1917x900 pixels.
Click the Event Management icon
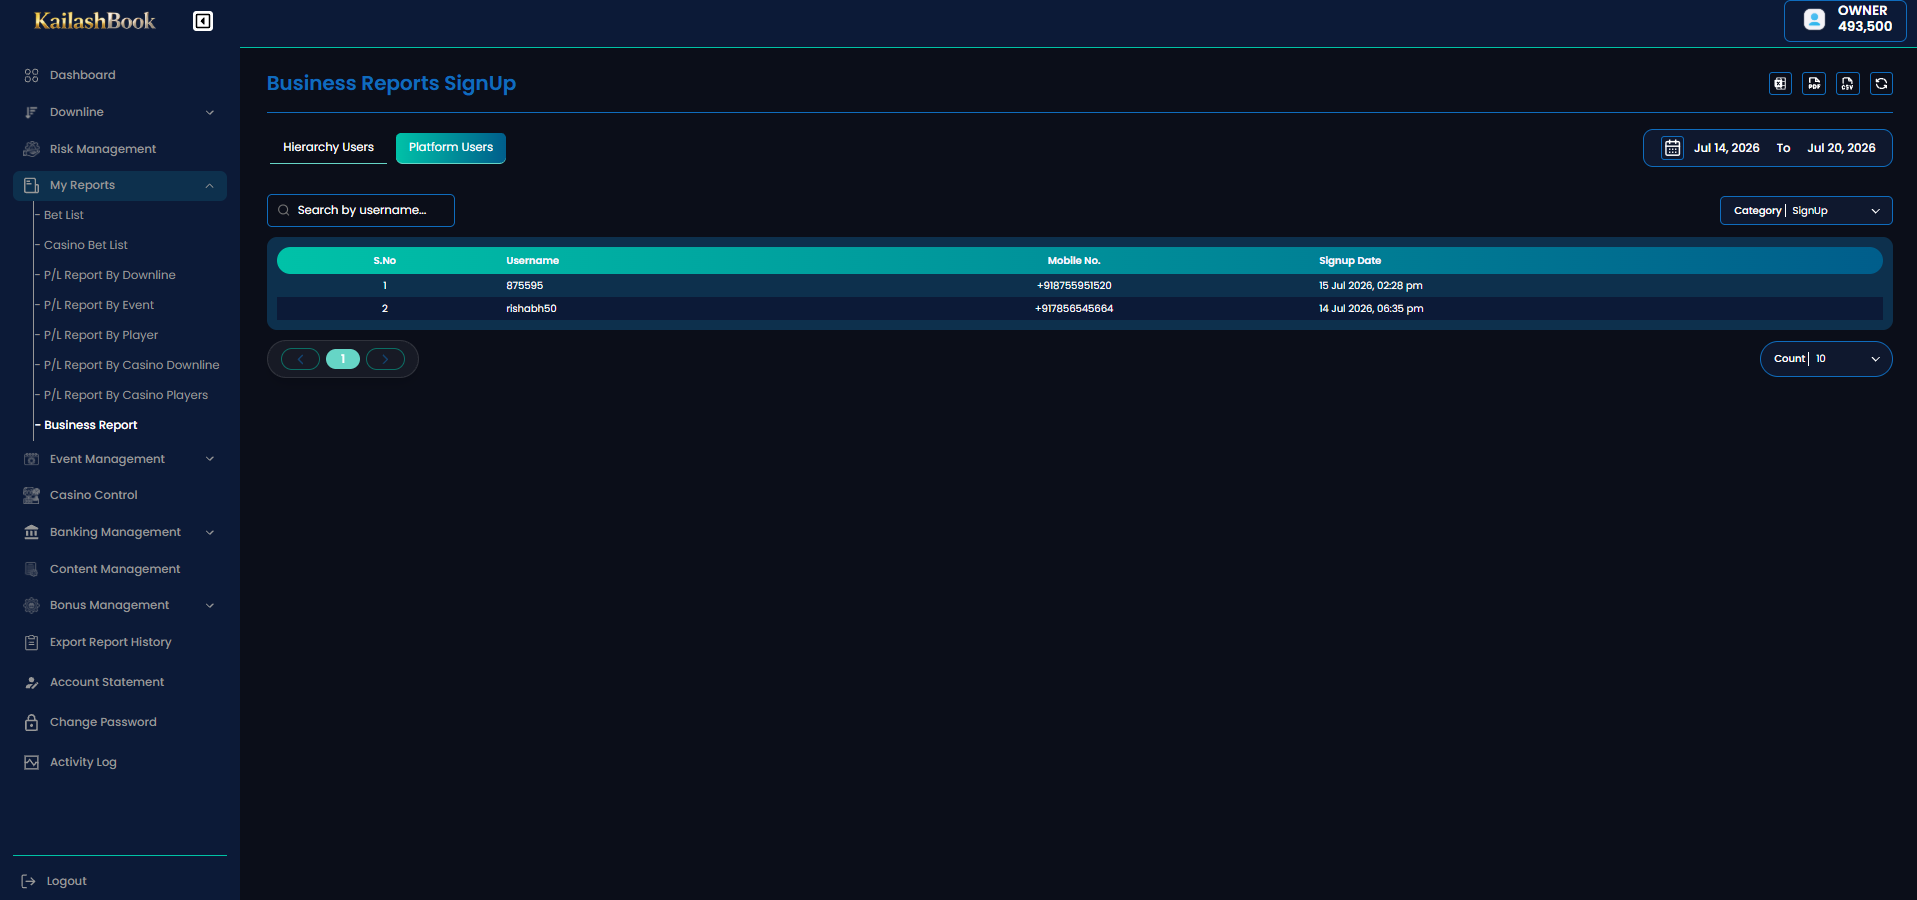(x=31, y=459)
